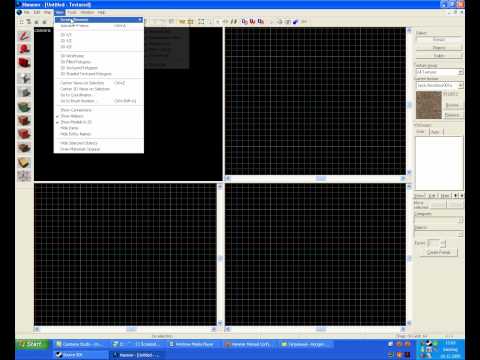The height and width of the screenshot is (360, 480).
Task: Choose 3D Shaded Textured Polygons mode
Action: (99, 74)
